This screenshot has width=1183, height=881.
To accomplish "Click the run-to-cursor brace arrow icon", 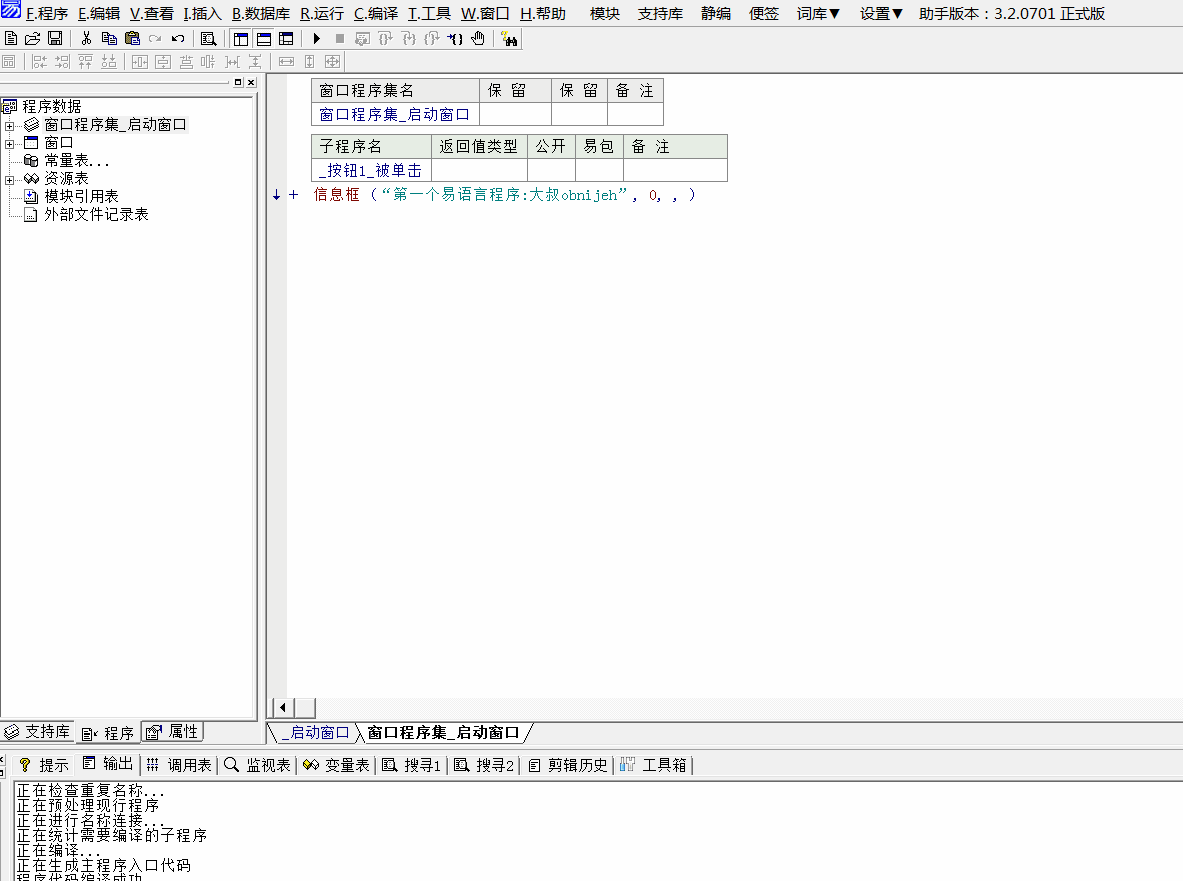I will click(455, 38).
